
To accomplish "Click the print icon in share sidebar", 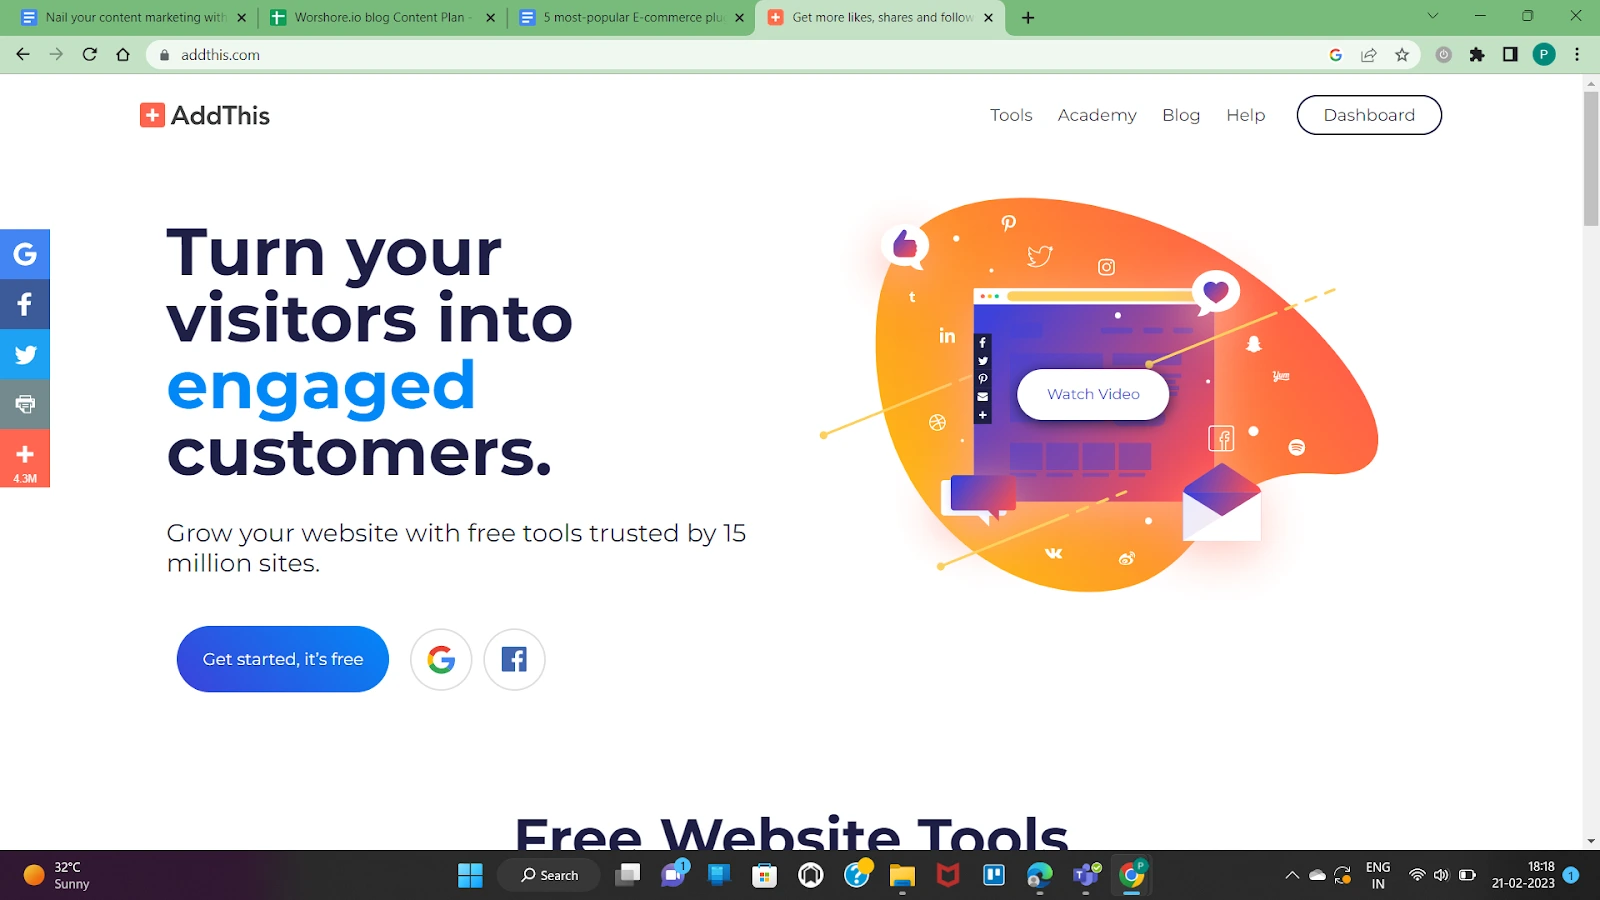I will click(25, 404).
